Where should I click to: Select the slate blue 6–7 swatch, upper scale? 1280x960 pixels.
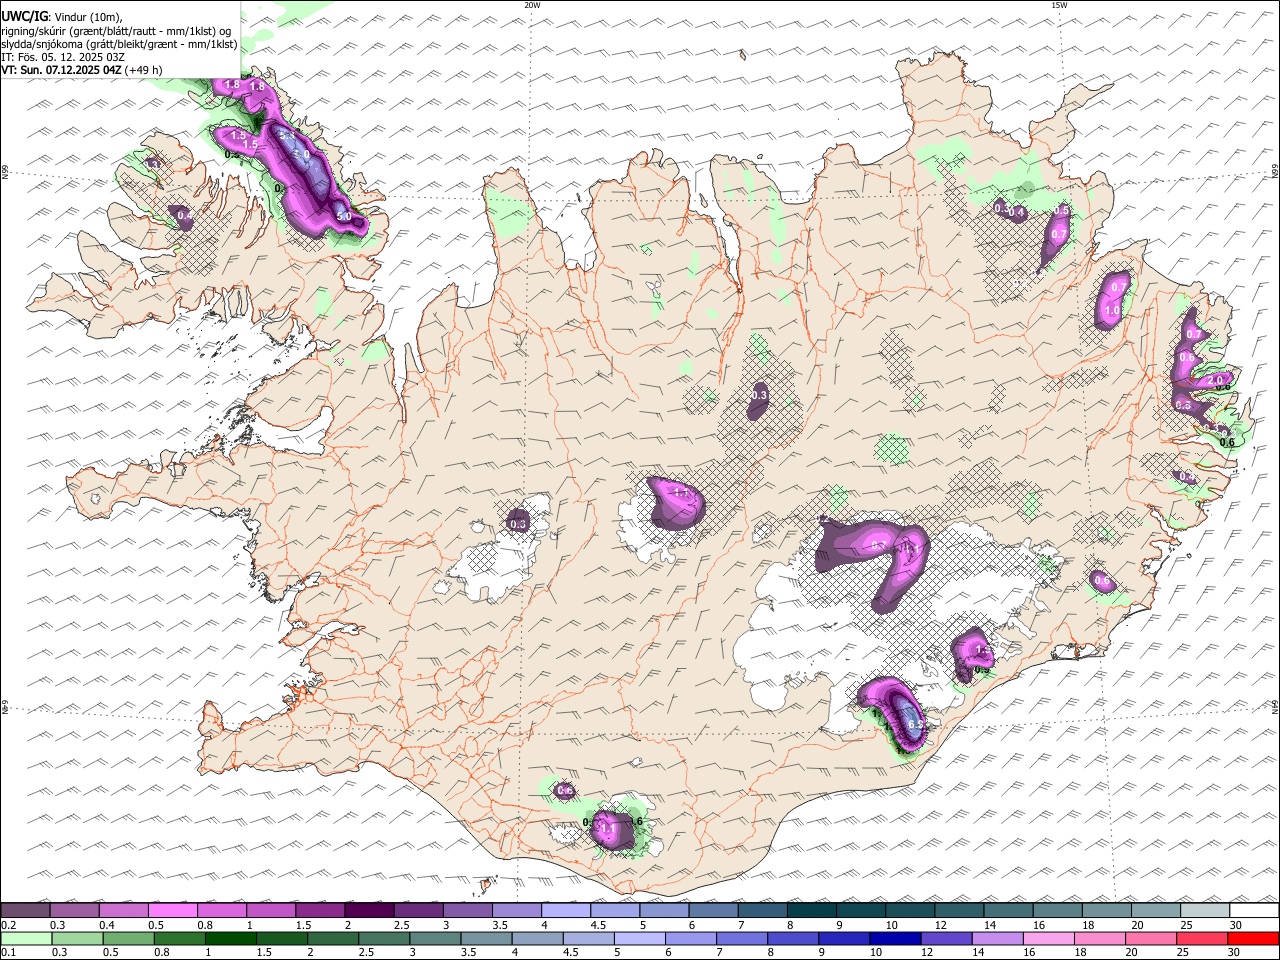[712, 911]
